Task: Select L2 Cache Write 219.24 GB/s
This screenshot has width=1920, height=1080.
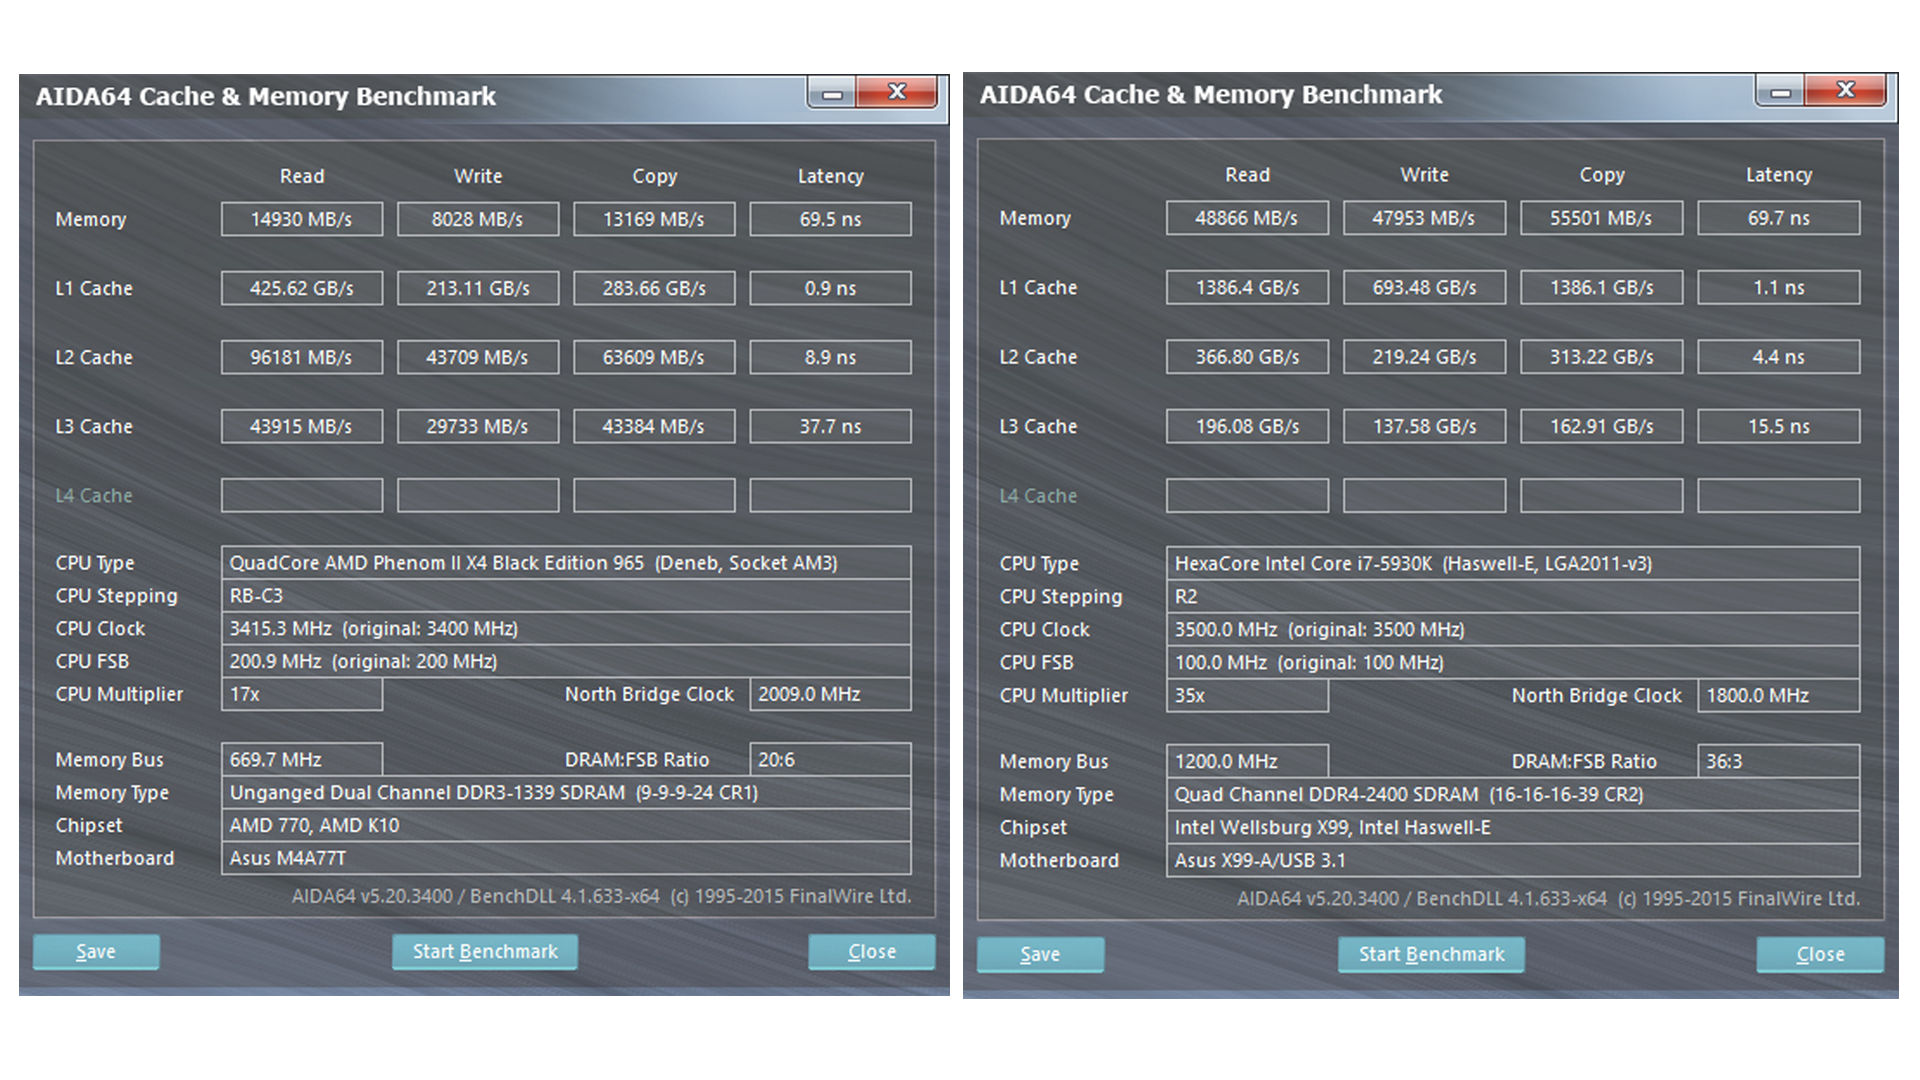Action: (x=1424, y=357)
